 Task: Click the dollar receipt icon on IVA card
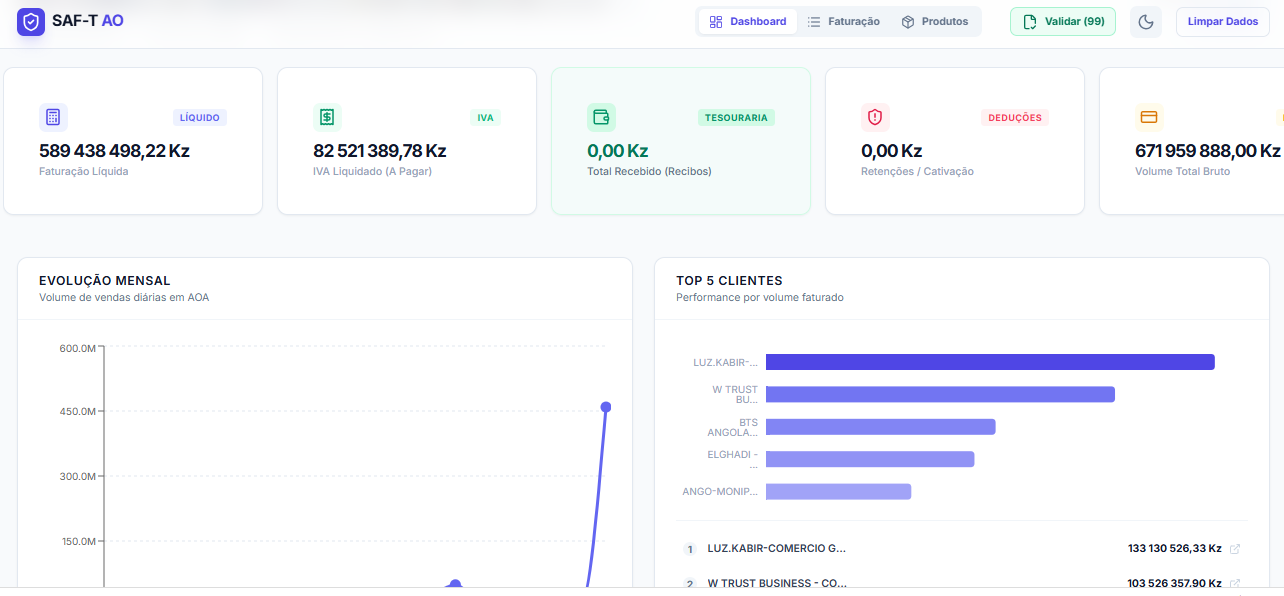(327, 118)
